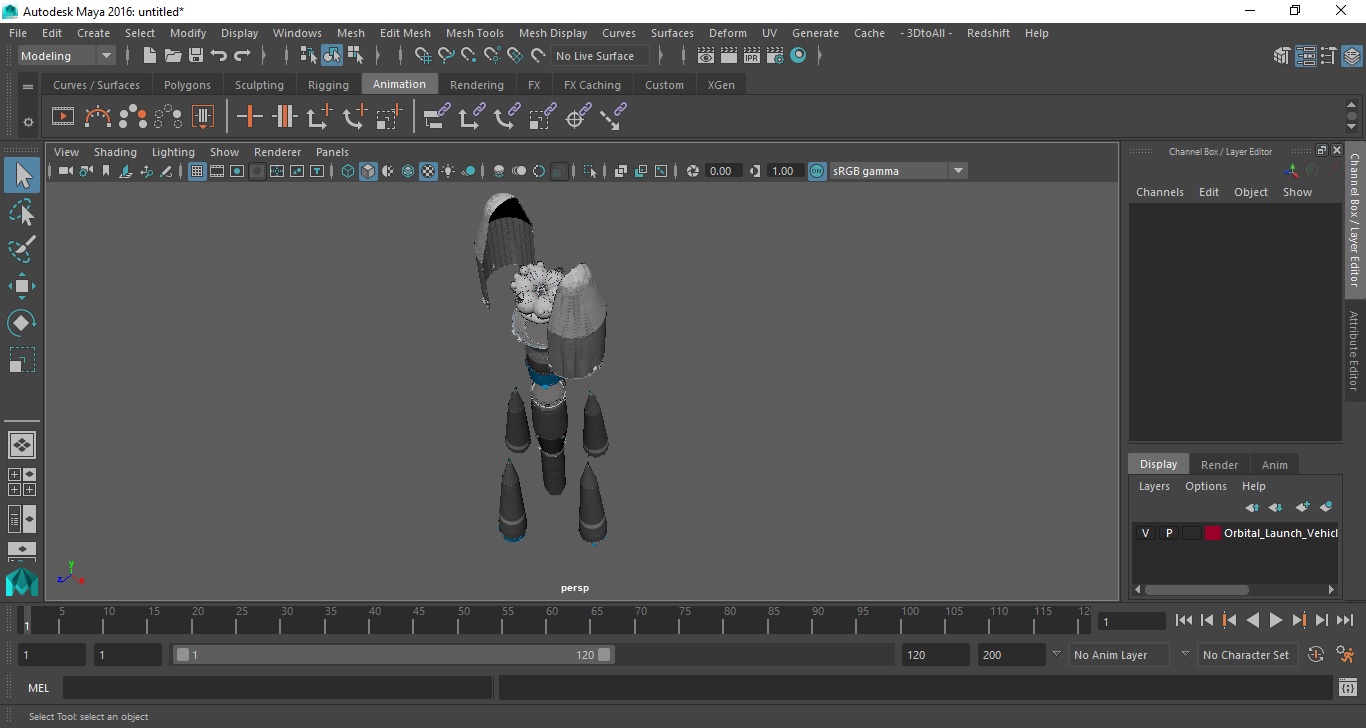The height and width of the screenshot is (728, 1366).
Task: Toggle sRGB view transform color icon
Action: point(817,171)
